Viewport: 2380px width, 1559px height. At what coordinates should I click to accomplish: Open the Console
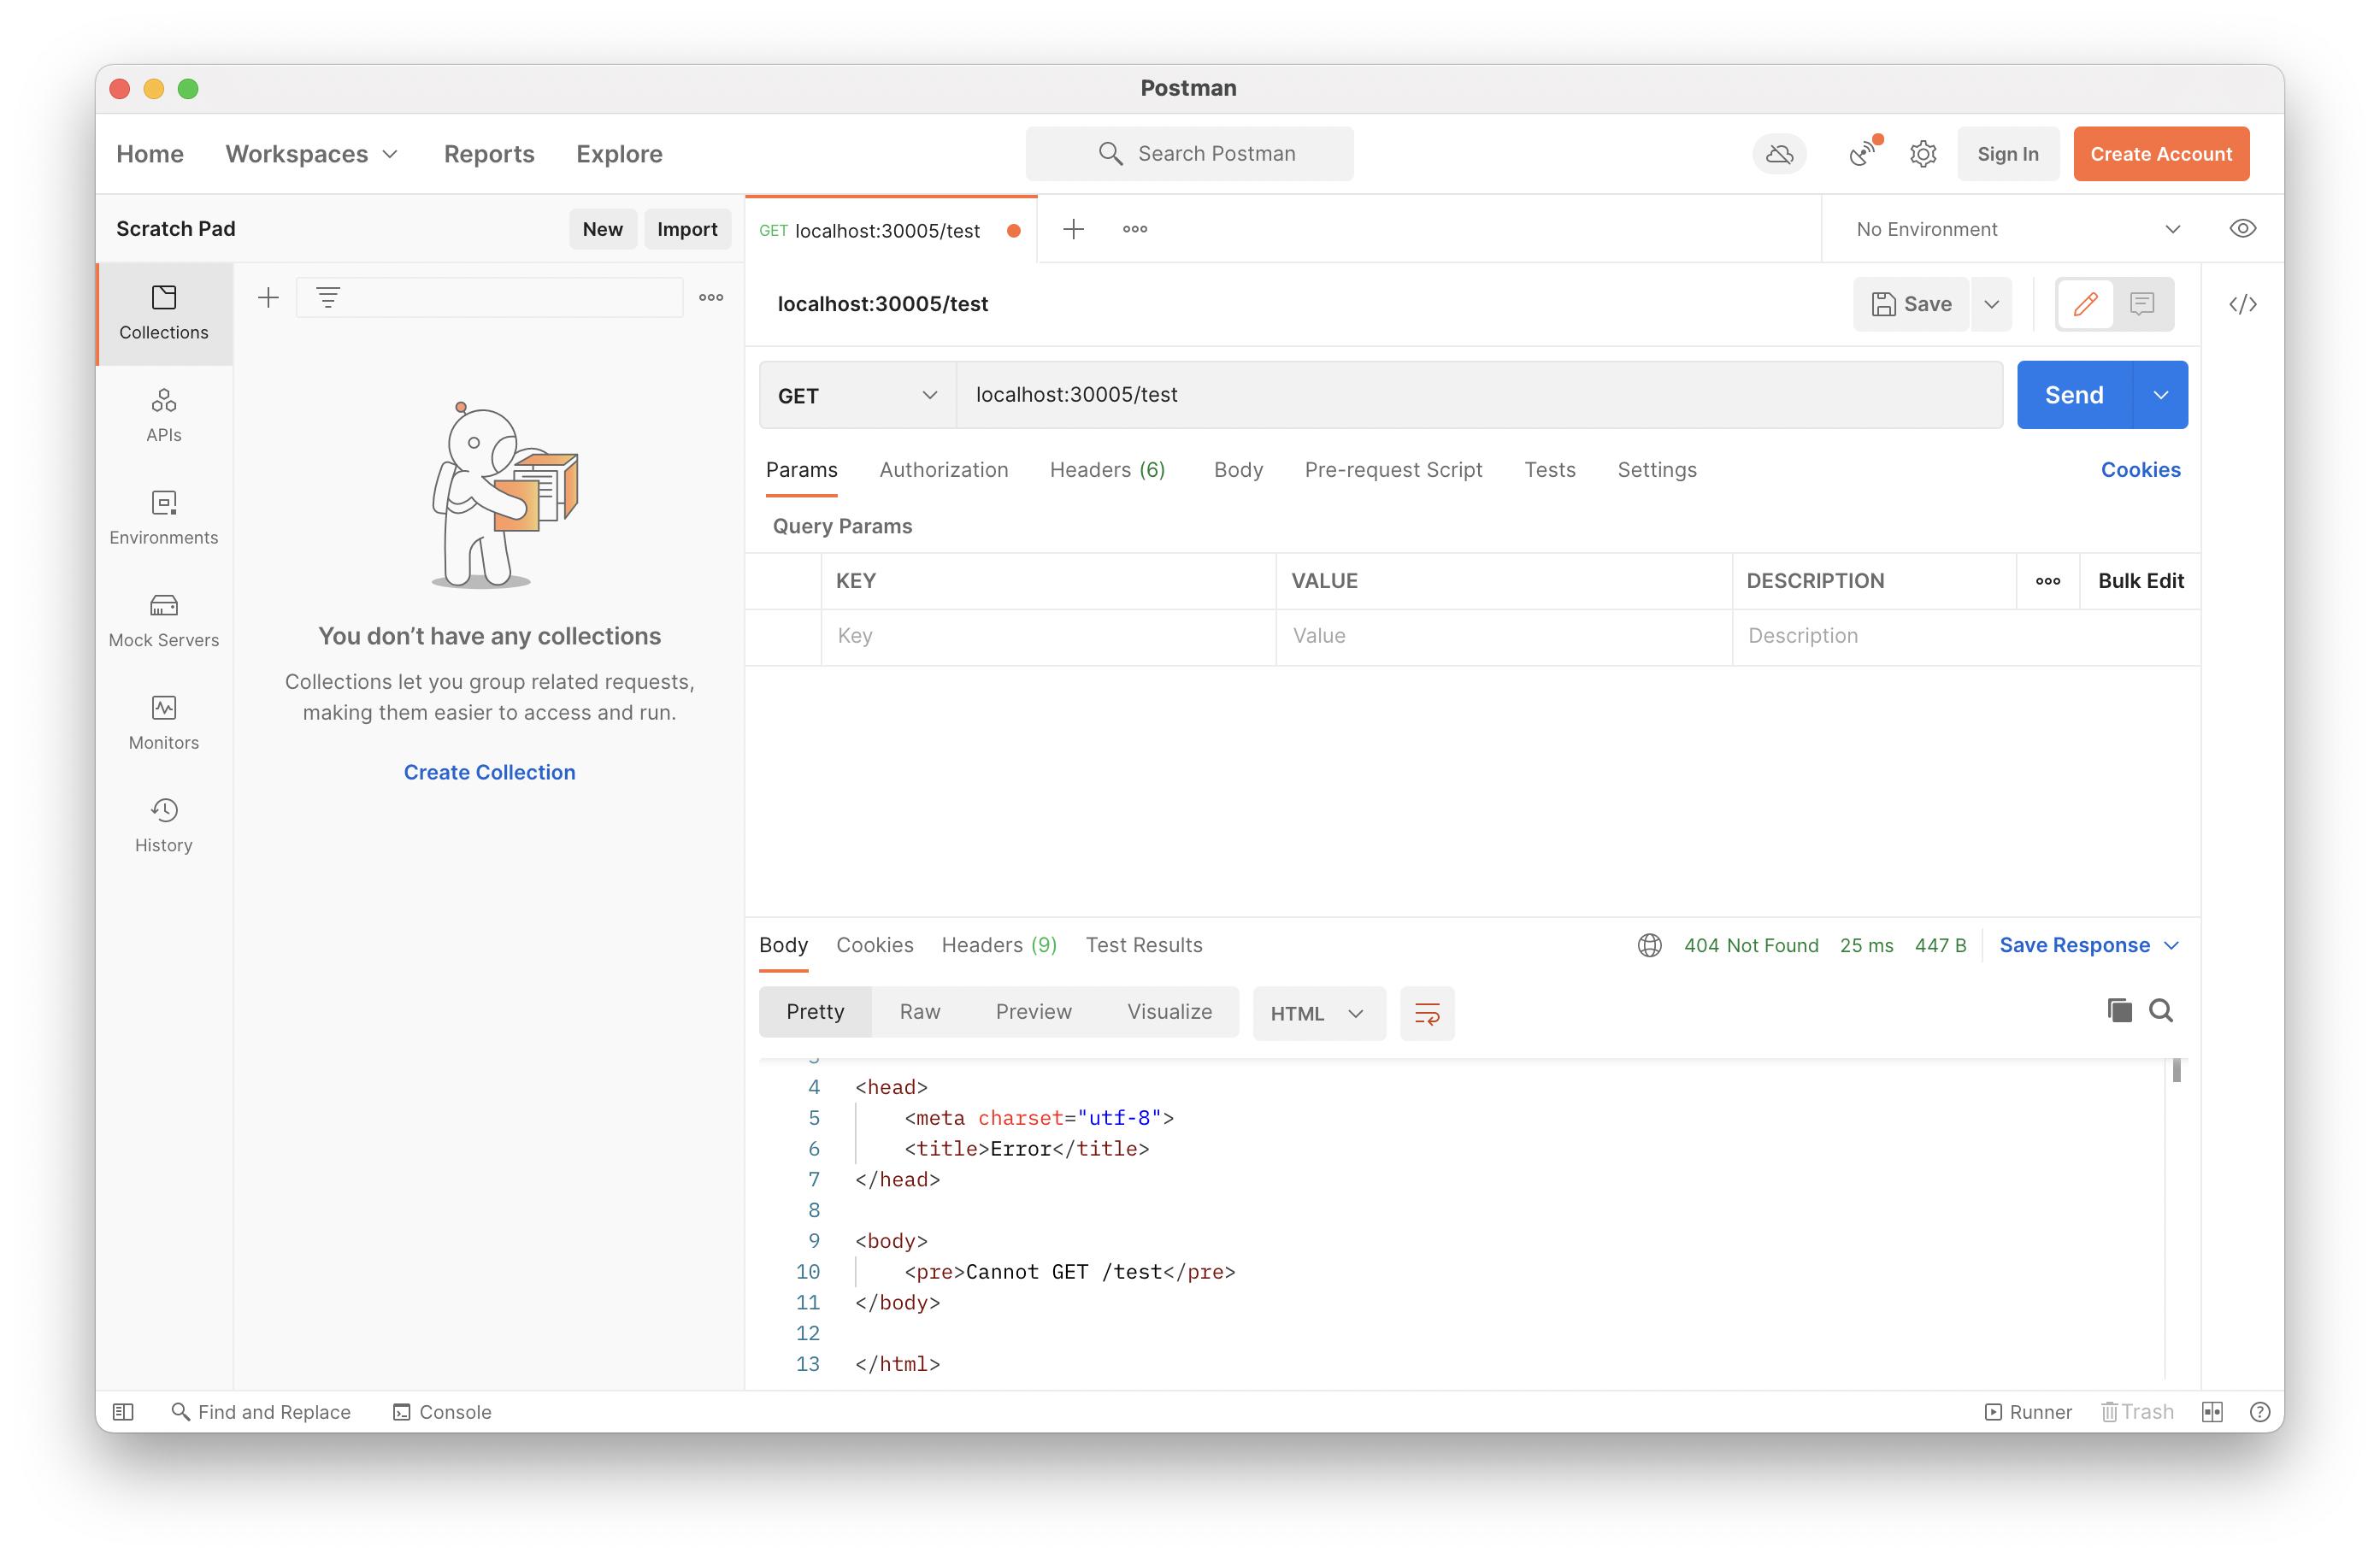tap(441, 1412)
